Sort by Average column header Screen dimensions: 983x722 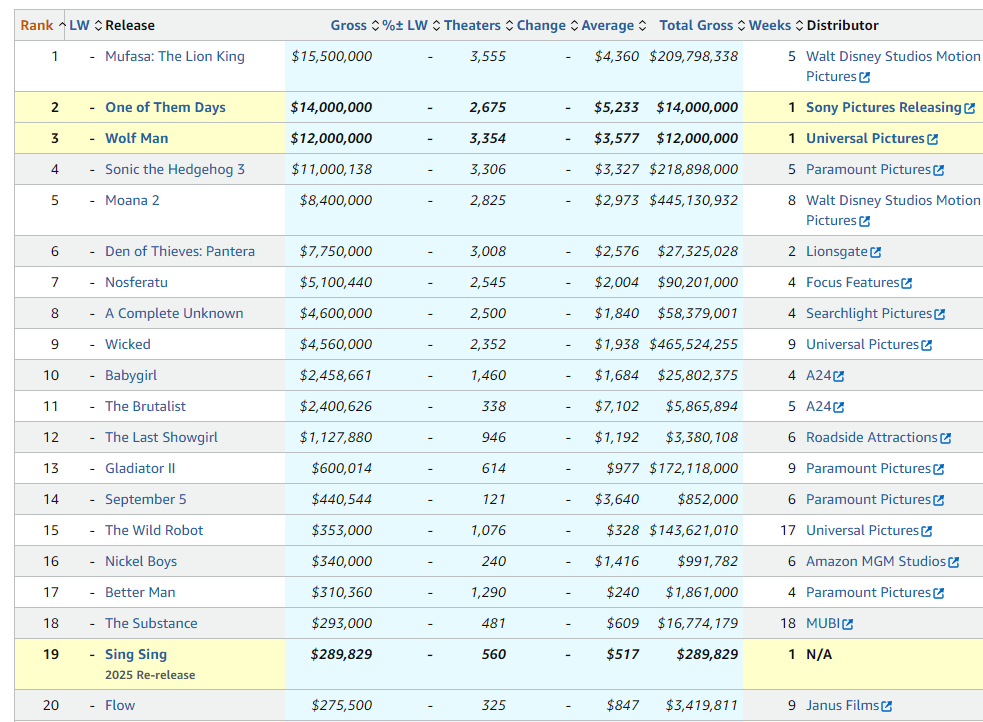tap(608, 25)
